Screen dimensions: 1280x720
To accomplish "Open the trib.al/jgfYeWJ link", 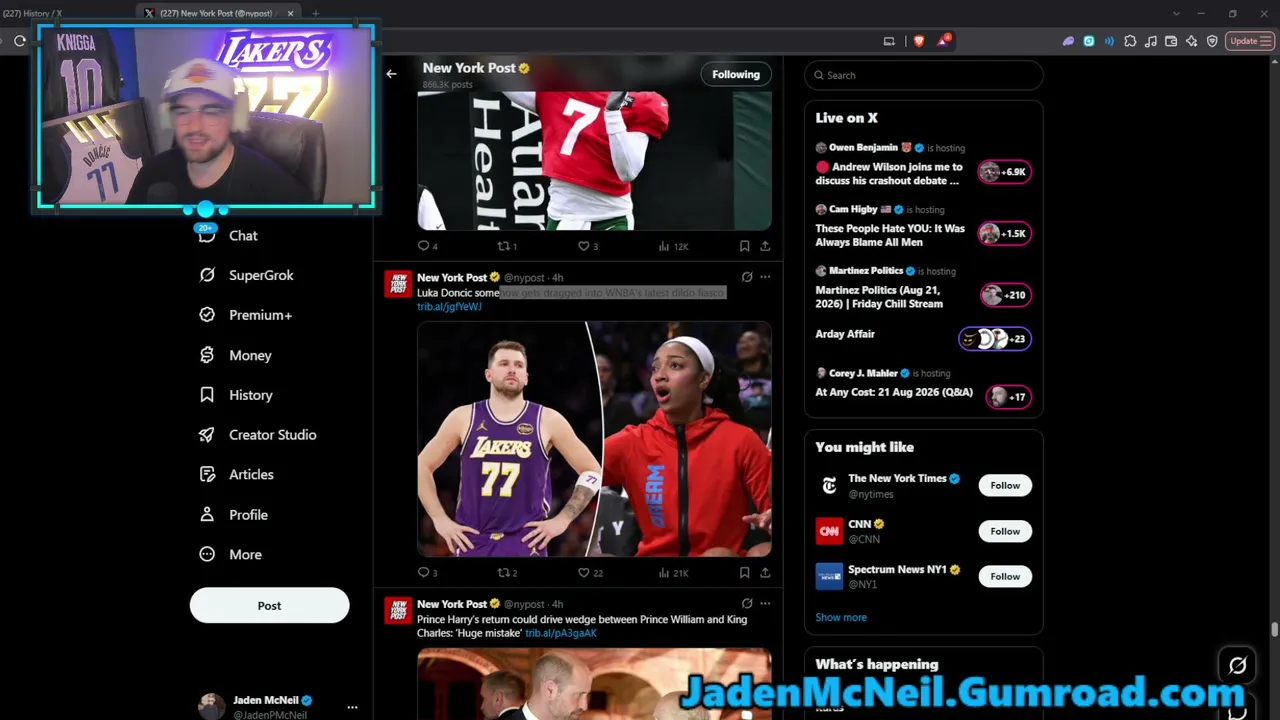I will (x=449, y=307).
